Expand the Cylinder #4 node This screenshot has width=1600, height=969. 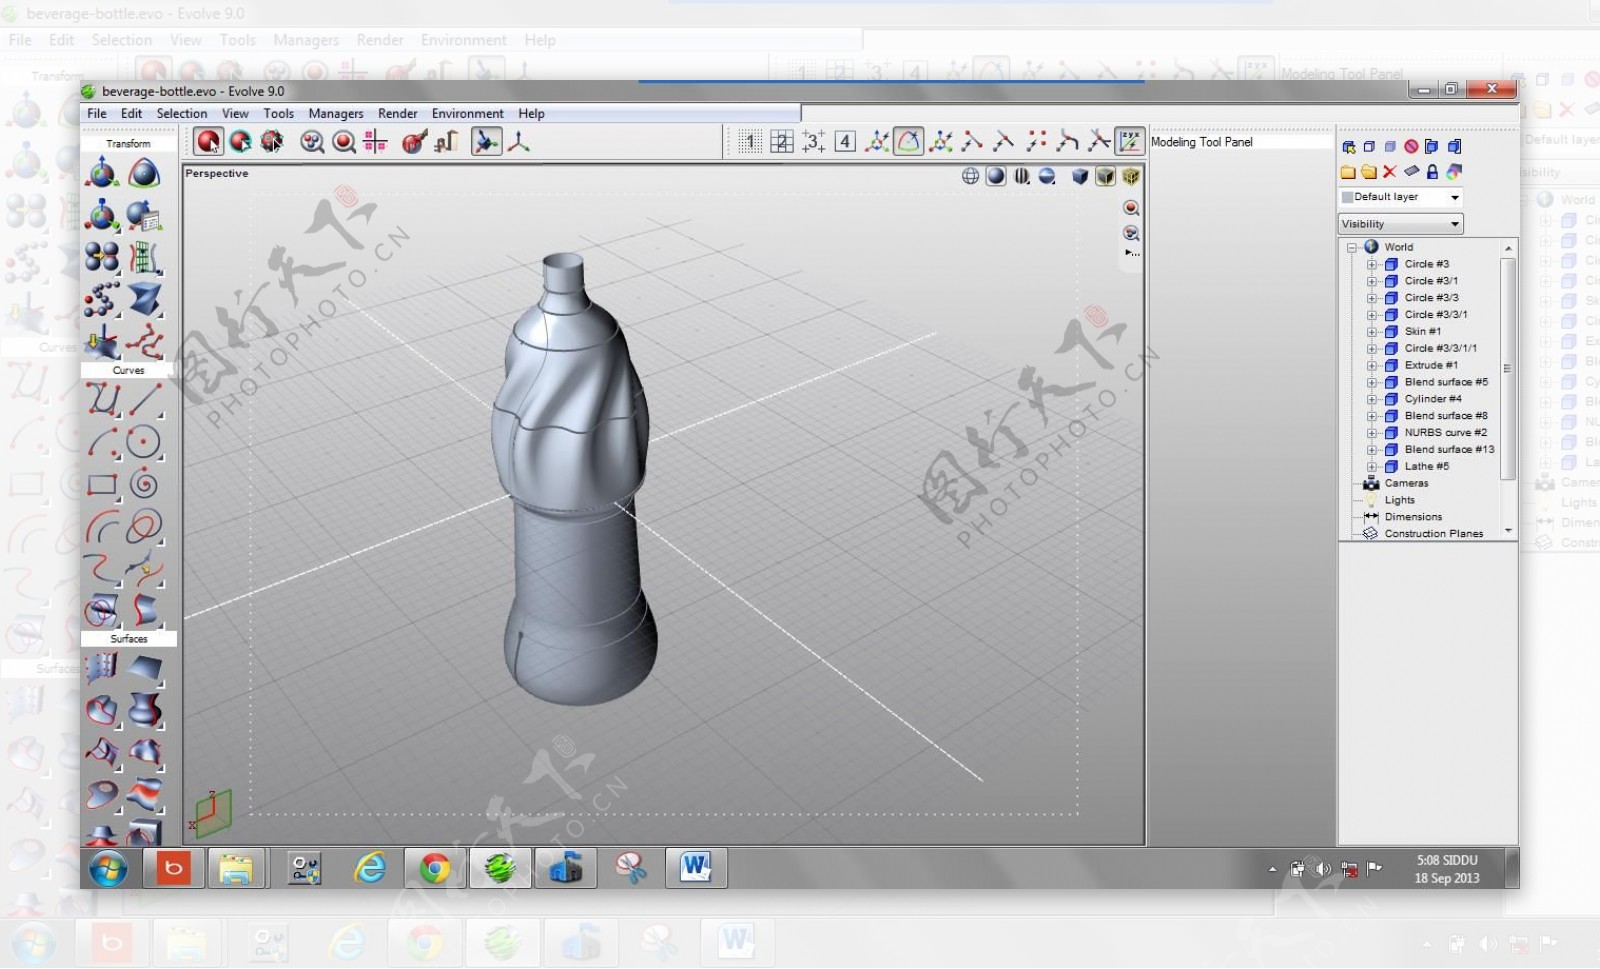click(x=1372, y=399)
